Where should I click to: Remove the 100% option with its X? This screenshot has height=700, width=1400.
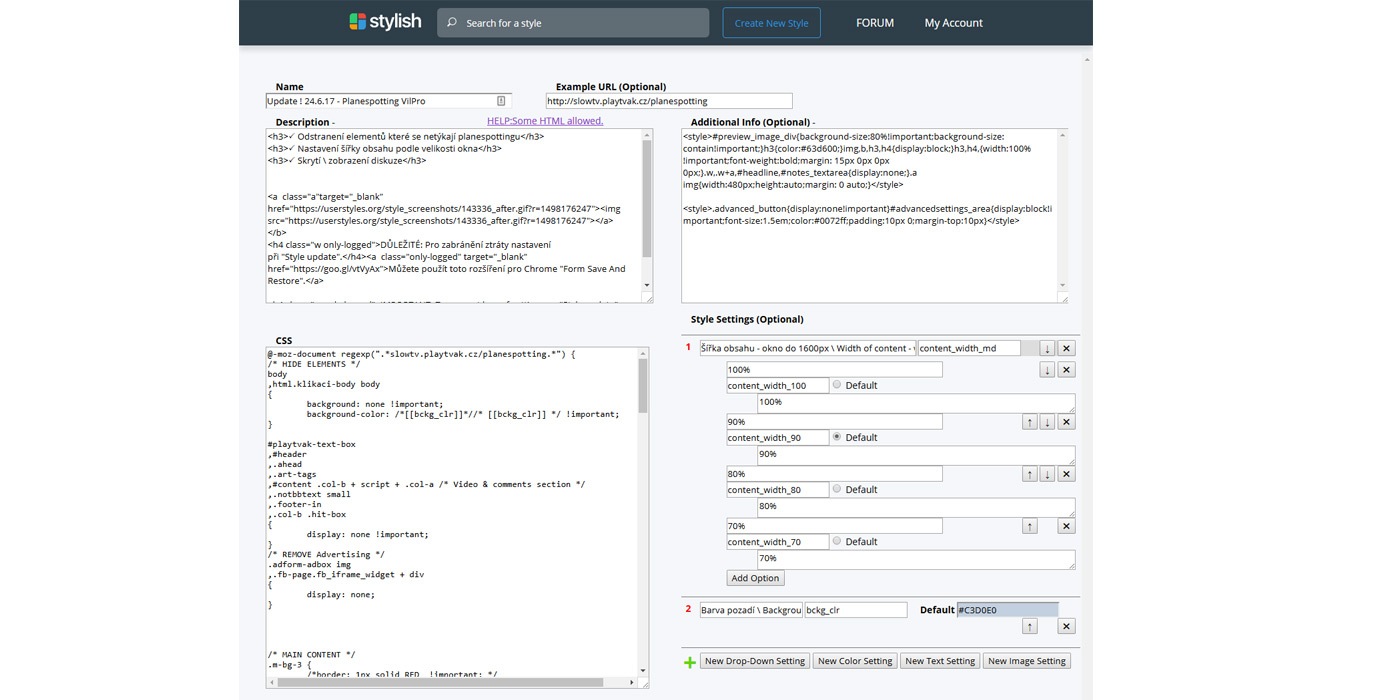tap(1066, 370)
